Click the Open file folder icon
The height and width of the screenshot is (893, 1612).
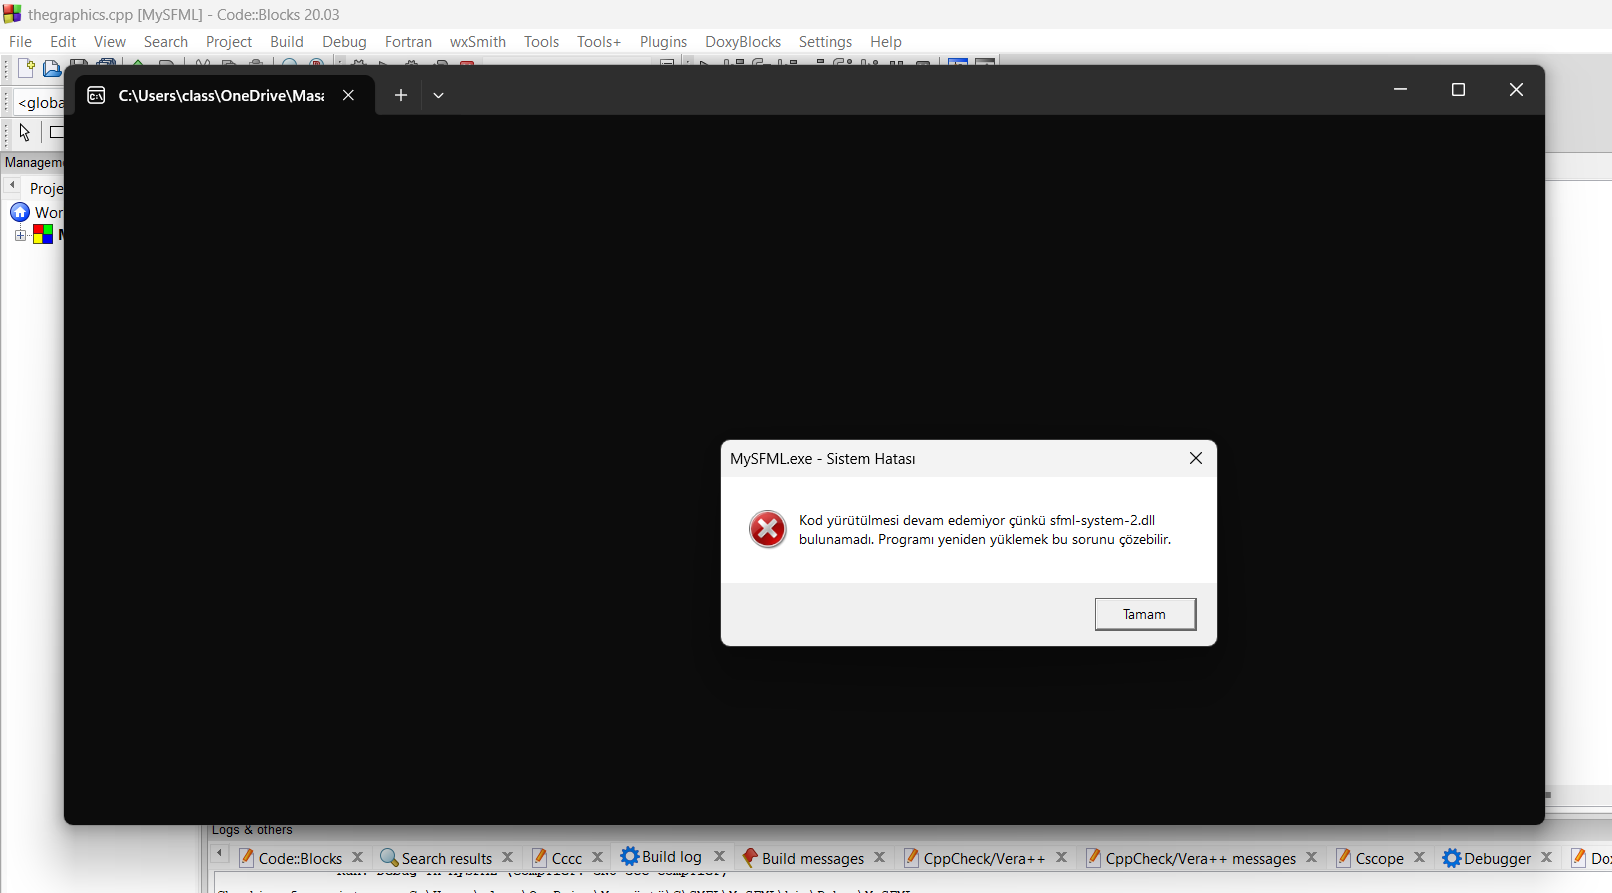[51, 68]
